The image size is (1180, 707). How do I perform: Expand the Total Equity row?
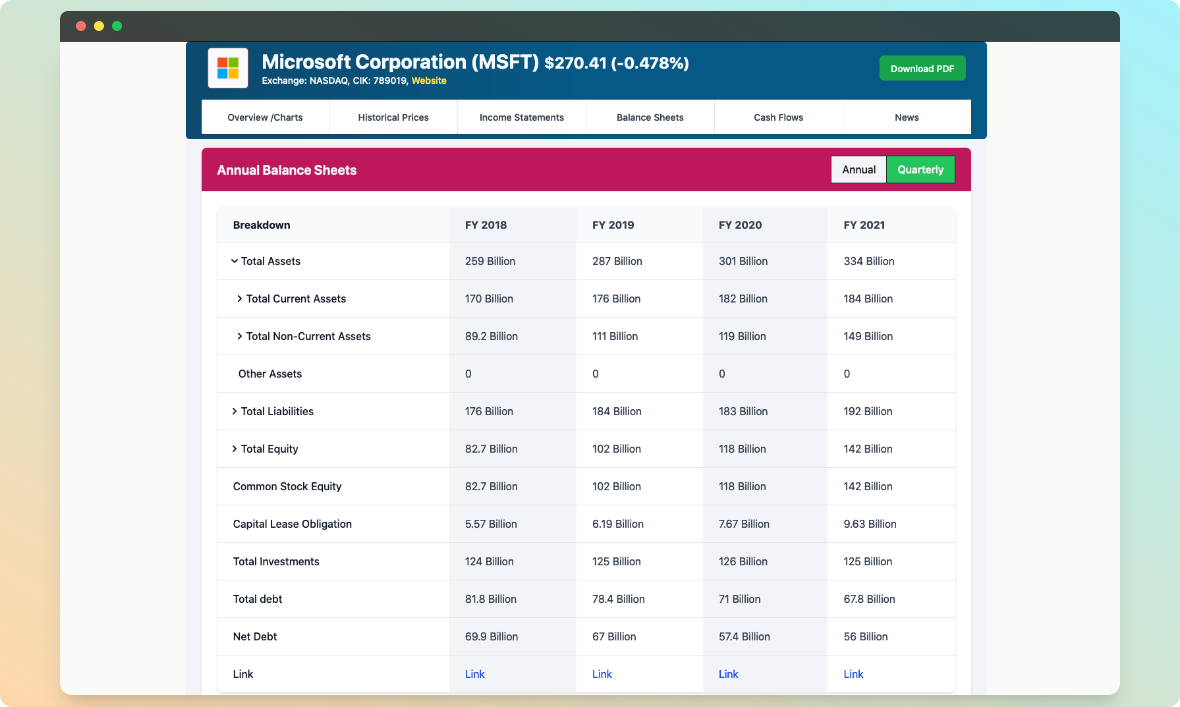234,449
